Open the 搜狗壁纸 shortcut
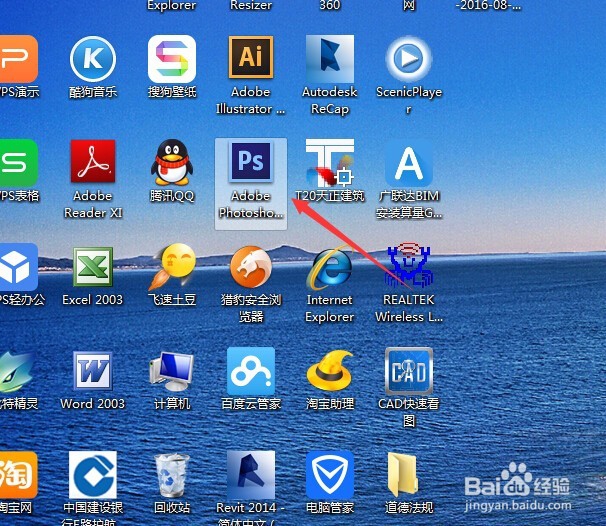606x526 pixels. [172, 59]
